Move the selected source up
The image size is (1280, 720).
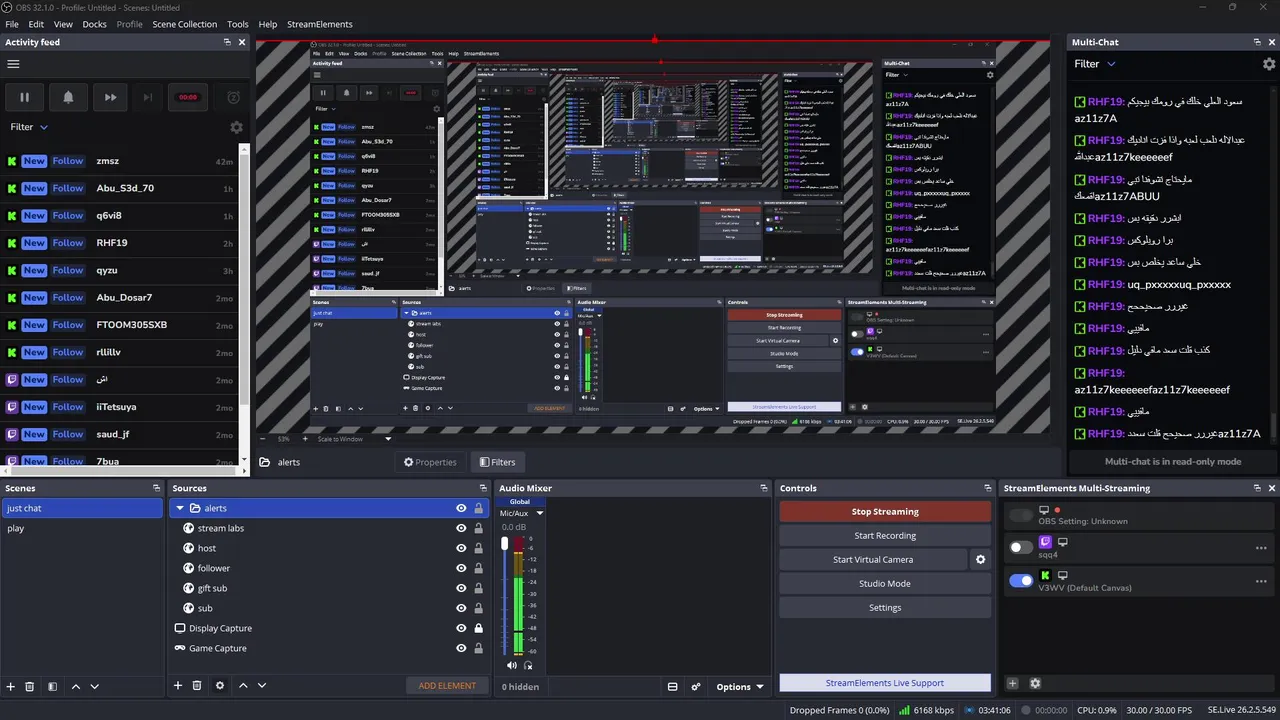tap(244, 685)
